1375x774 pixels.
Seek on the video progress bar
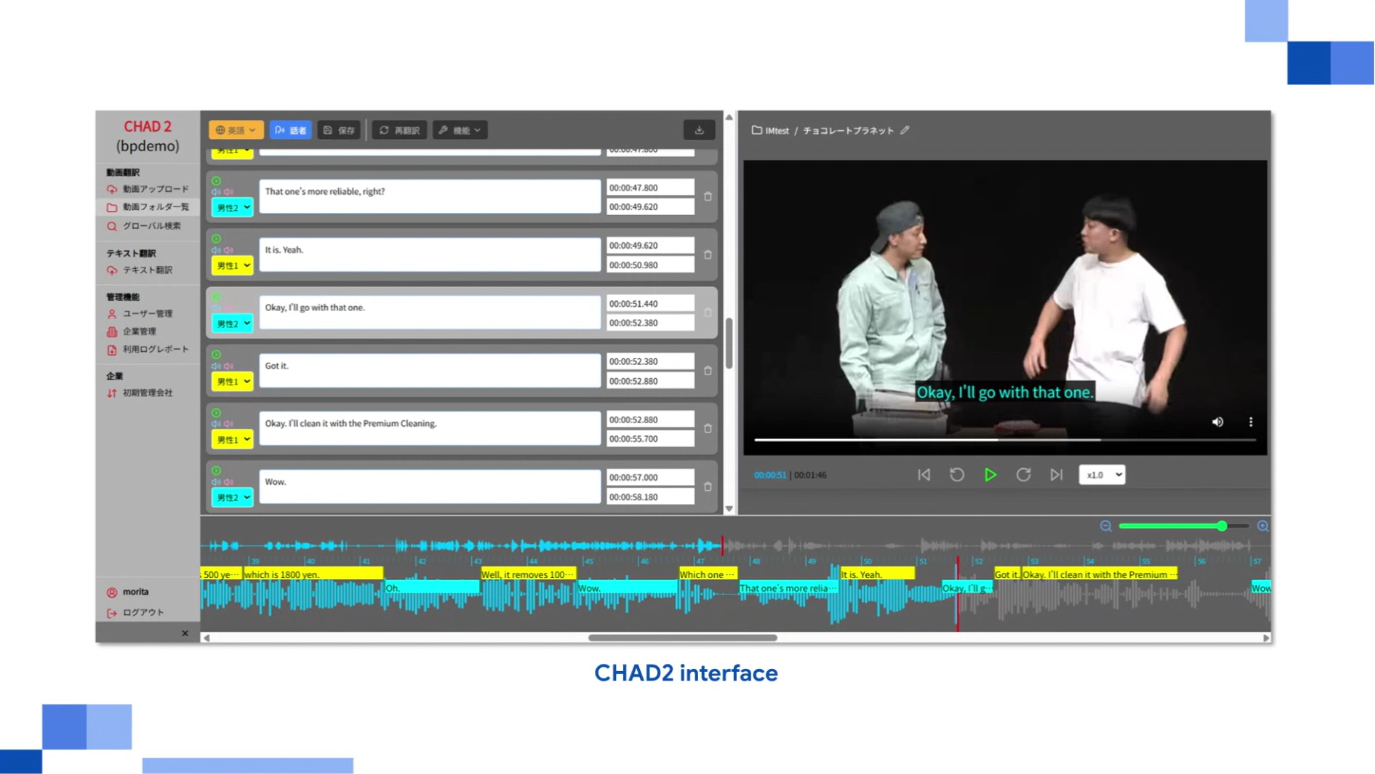pyautogui.click(x=1005, y=439)
